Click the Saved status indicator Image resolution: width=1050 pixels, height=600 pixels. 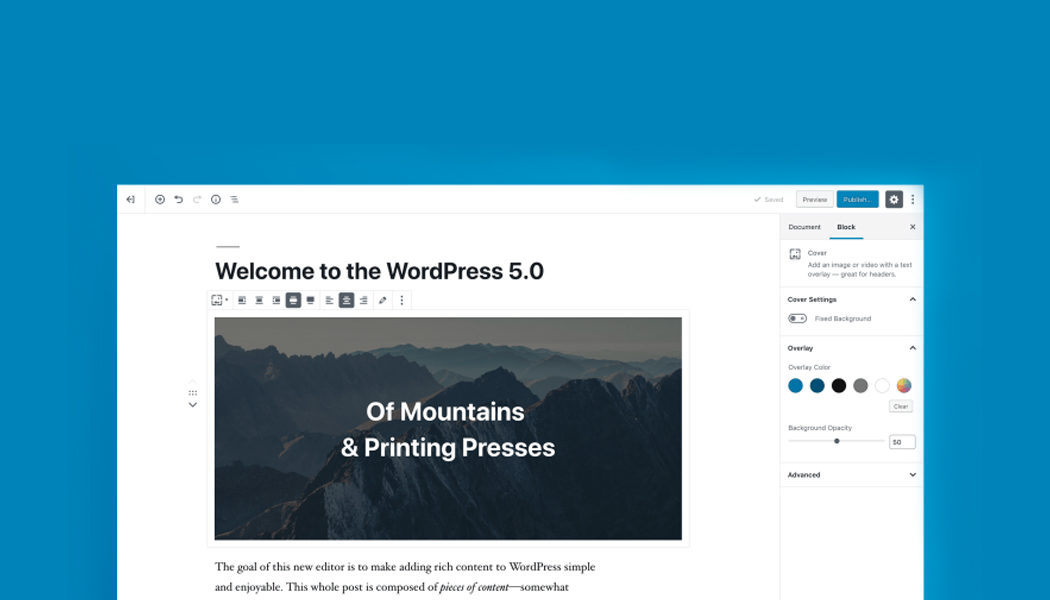pyautogui.click(x=769, y=200)
